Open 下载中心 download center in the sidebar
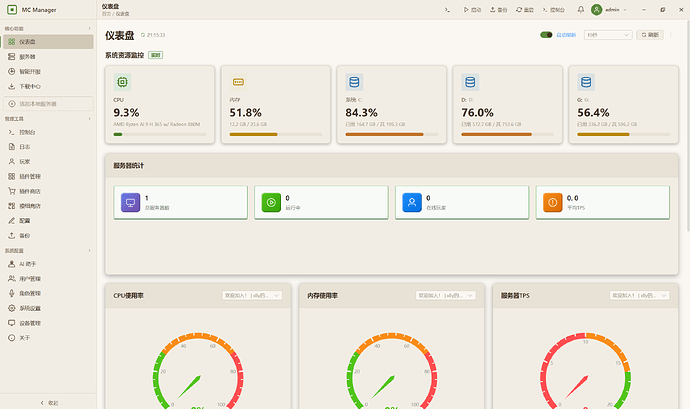Image resolution: width=690 pixels, height=409 pixels. click(x=48, y=86)
